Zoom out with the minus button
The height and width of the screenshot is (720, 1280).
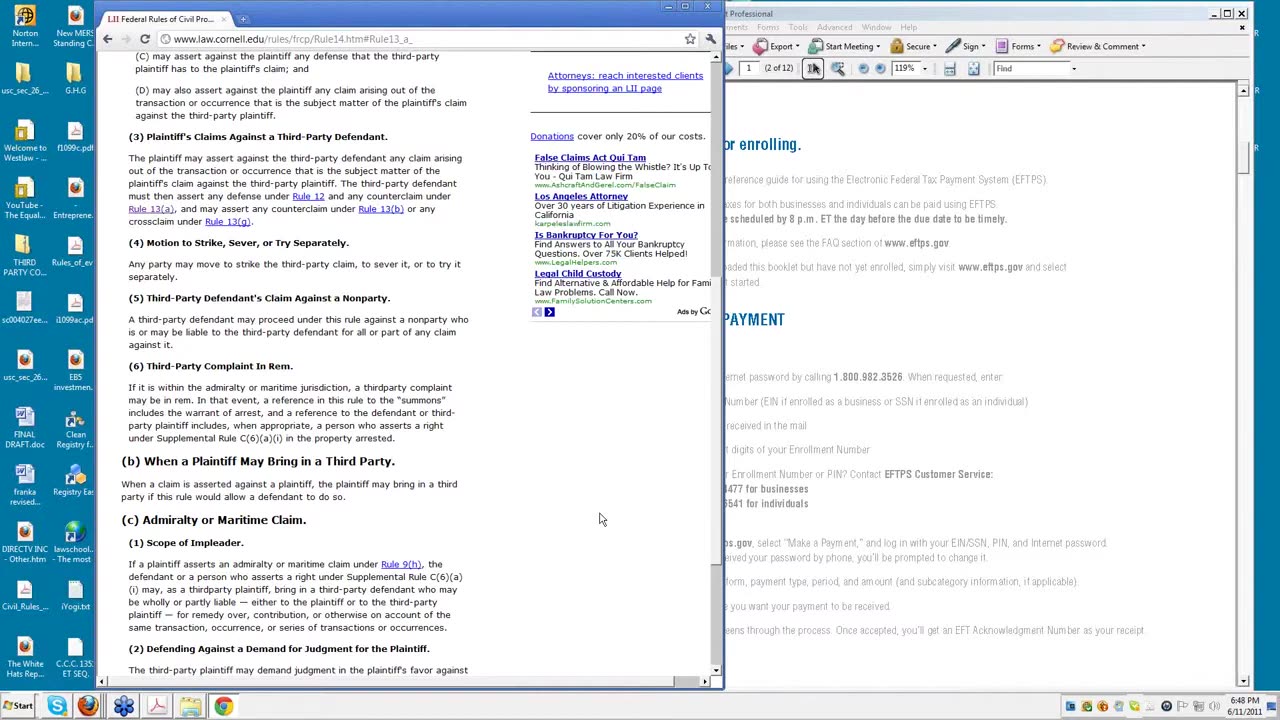coord(864,69)
